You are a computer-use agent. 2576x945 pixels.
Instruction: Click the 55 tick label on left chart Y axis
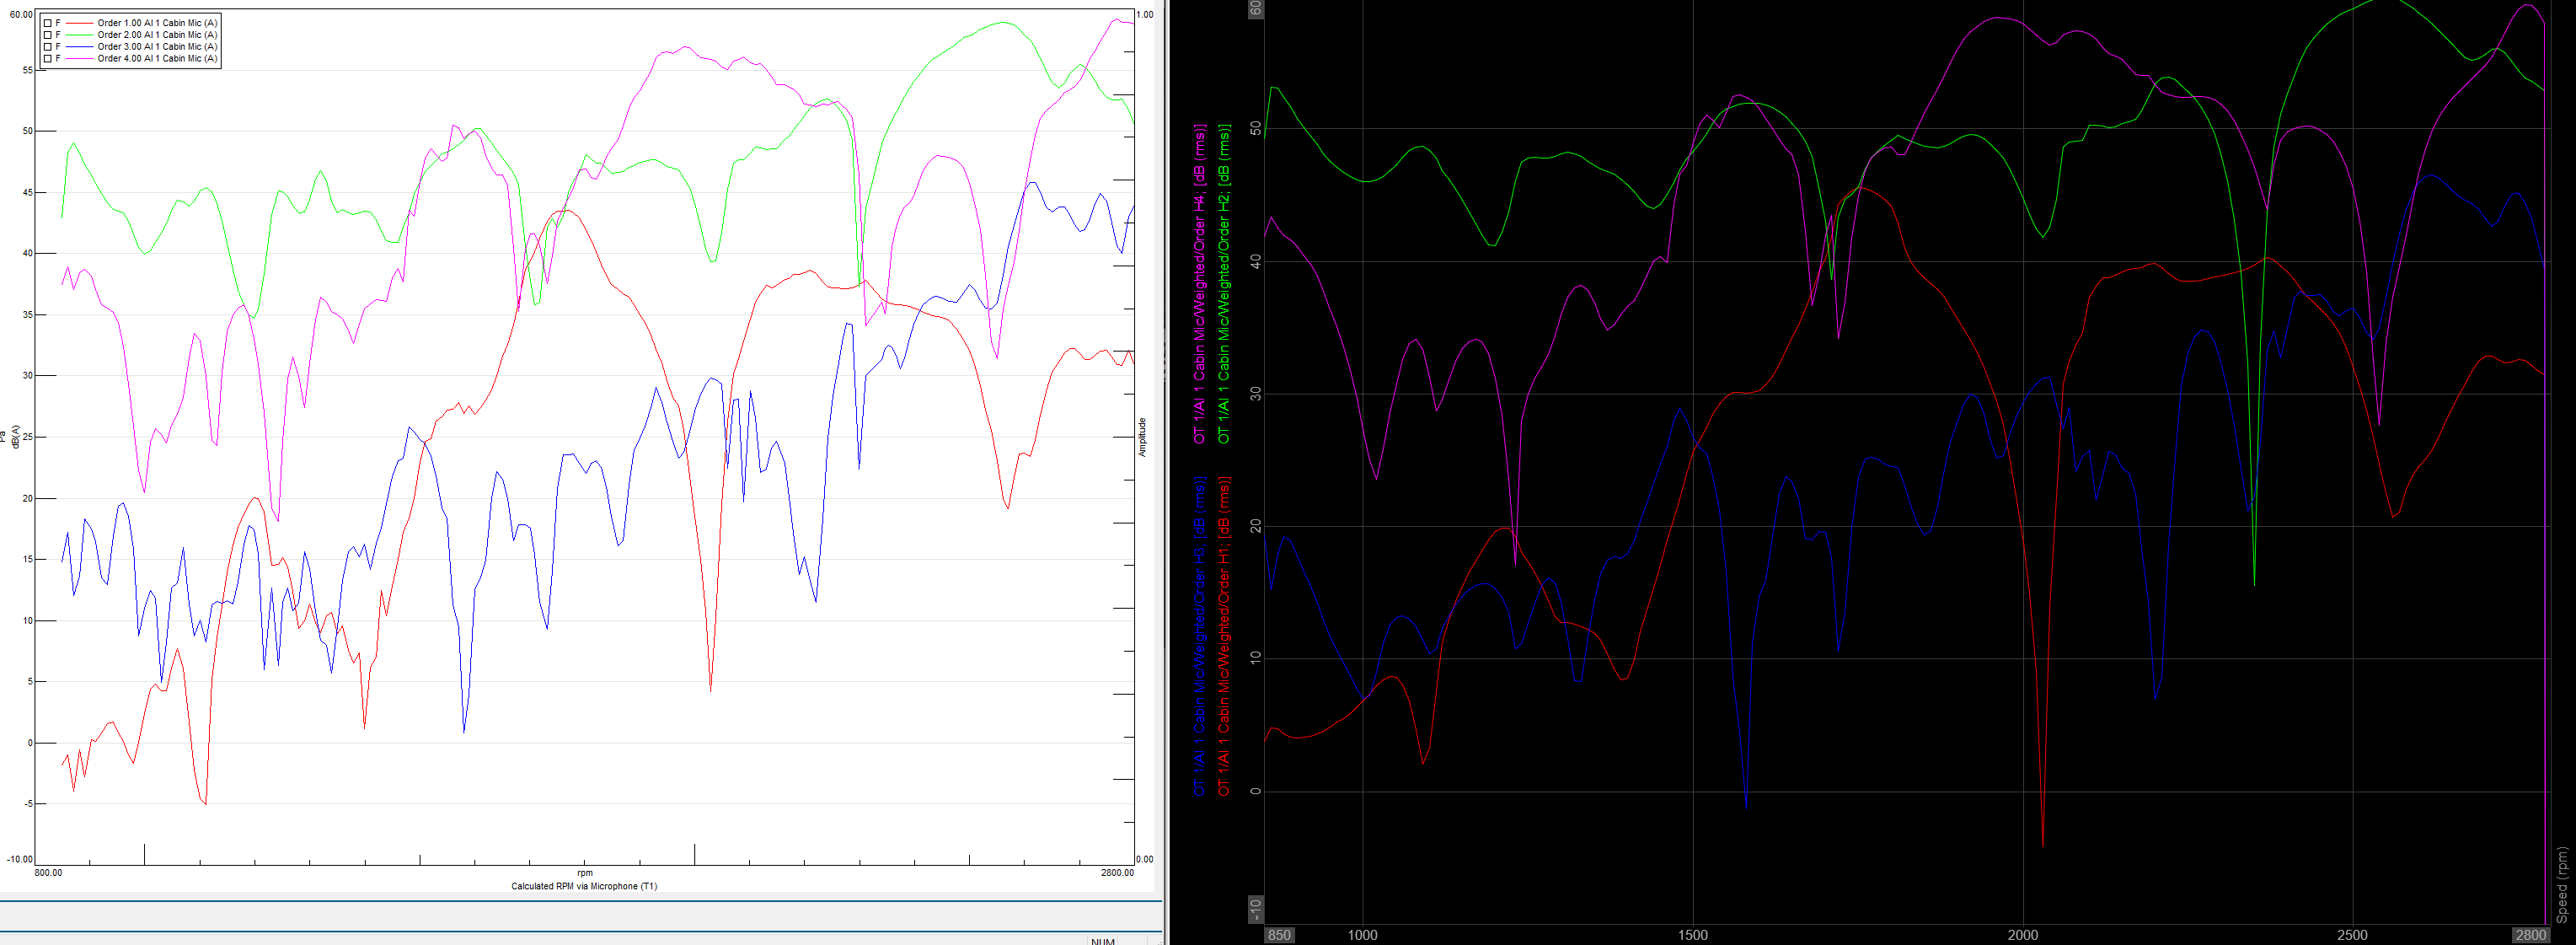(x=27, y=70)
